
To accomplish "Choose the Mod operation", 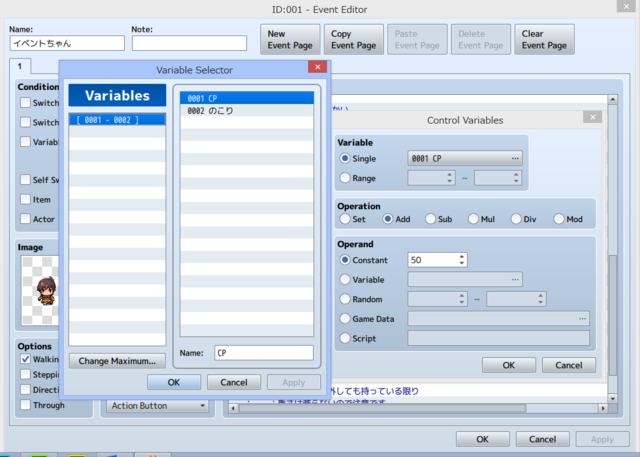I will point(559,219).
